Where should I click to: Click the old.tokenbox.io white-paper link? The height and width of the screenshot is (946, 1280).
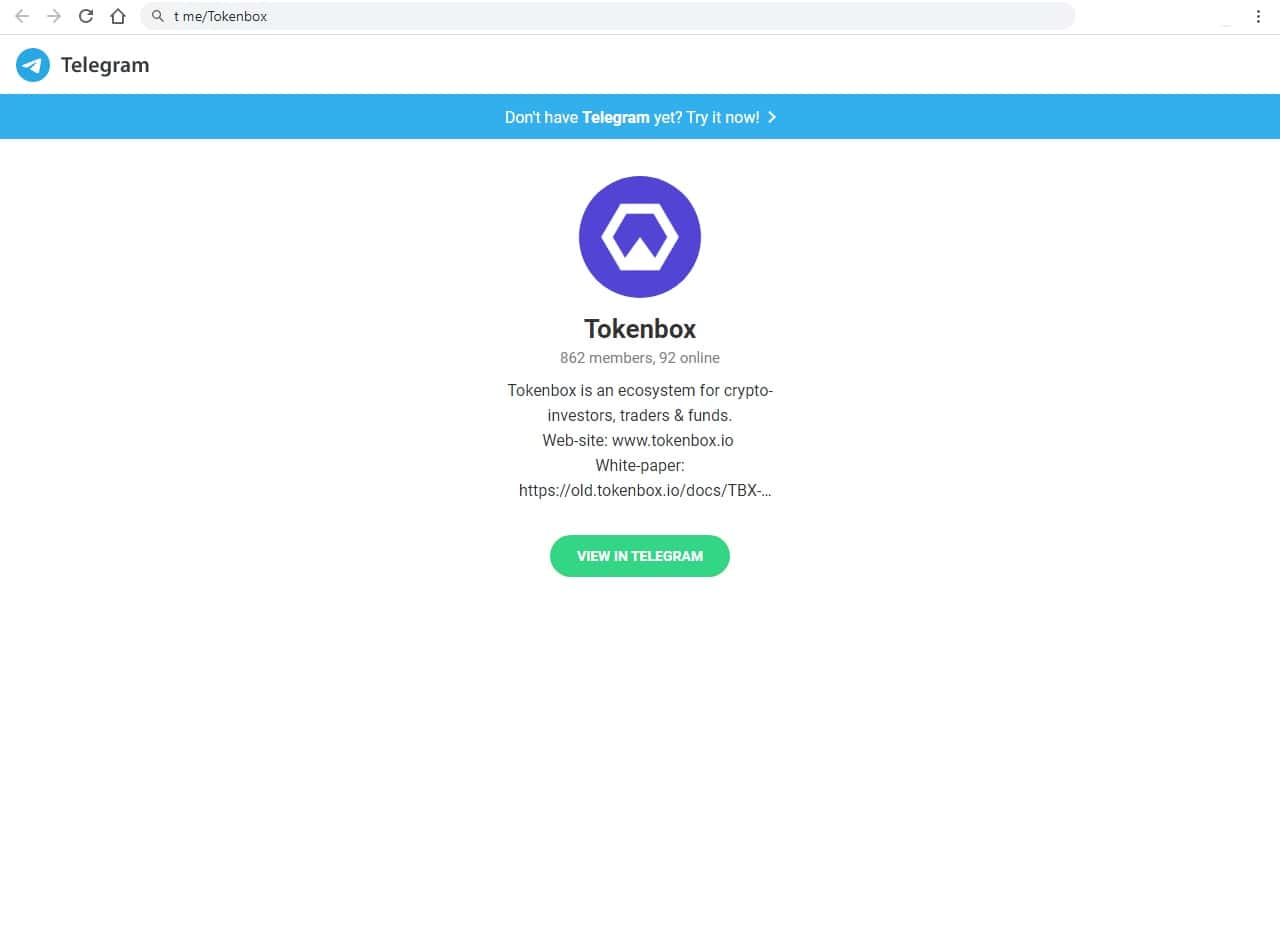point(645,490)
